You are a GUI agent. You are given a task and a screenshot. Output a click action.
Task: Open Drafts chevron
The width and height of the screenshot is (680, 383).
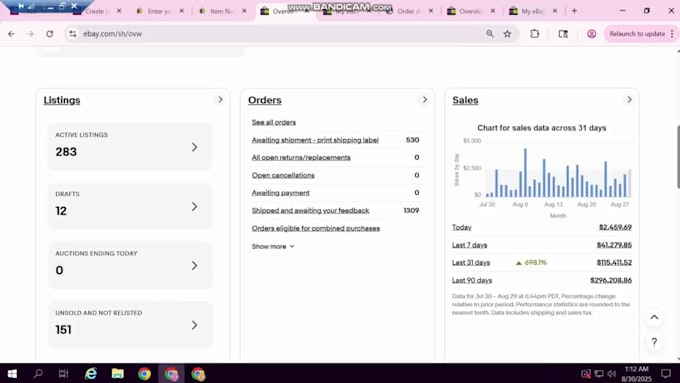194,207
